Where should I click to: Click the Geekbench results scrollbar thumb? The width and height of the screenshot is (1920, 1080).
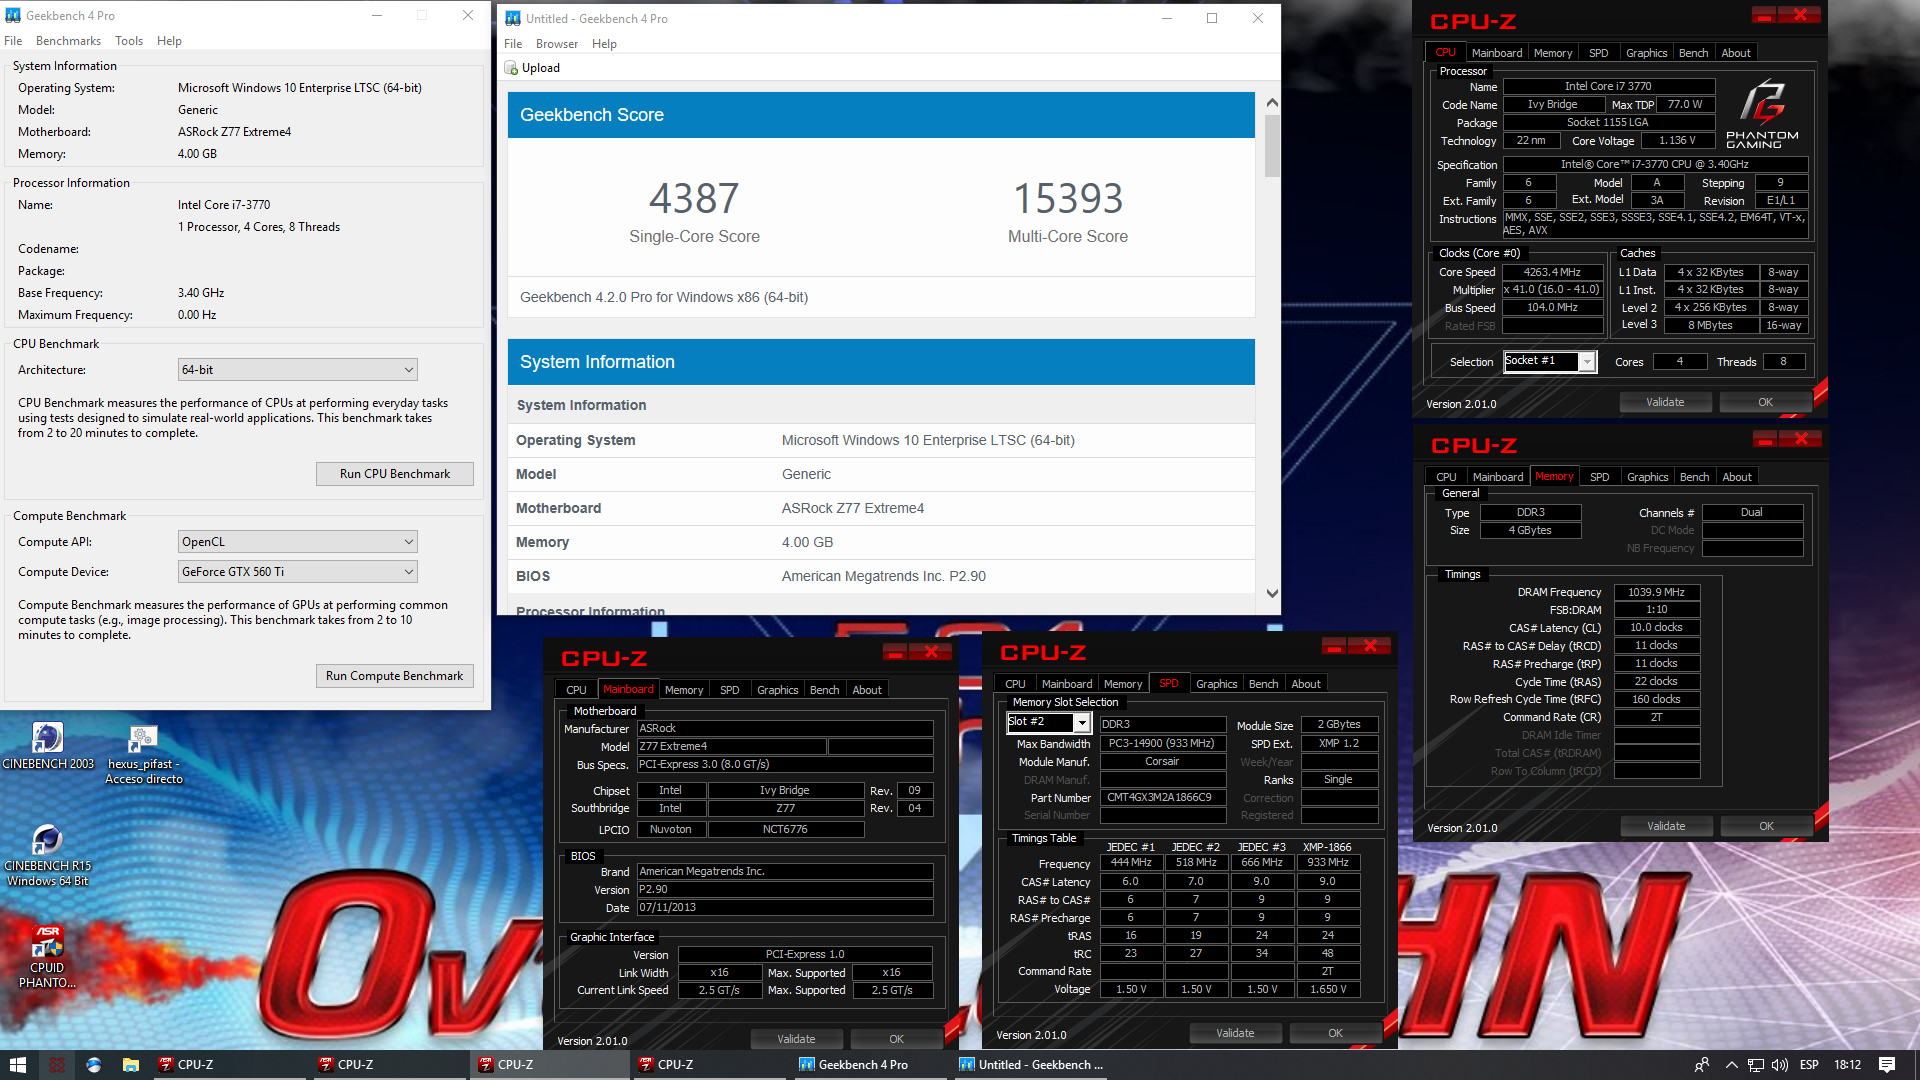1272,146
